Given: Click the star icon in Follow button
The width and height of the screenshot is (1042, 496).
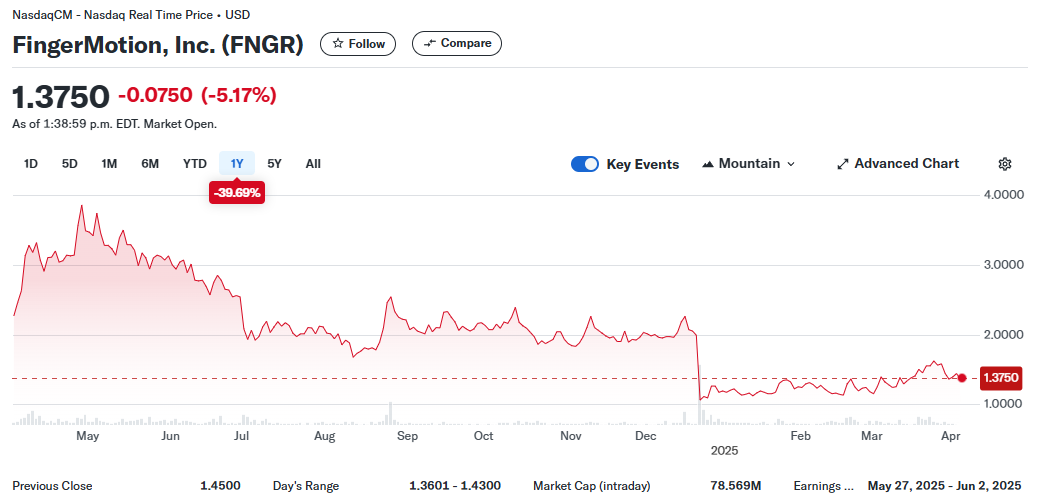Looking at the screenshot, I should click(x=338, y=44).
